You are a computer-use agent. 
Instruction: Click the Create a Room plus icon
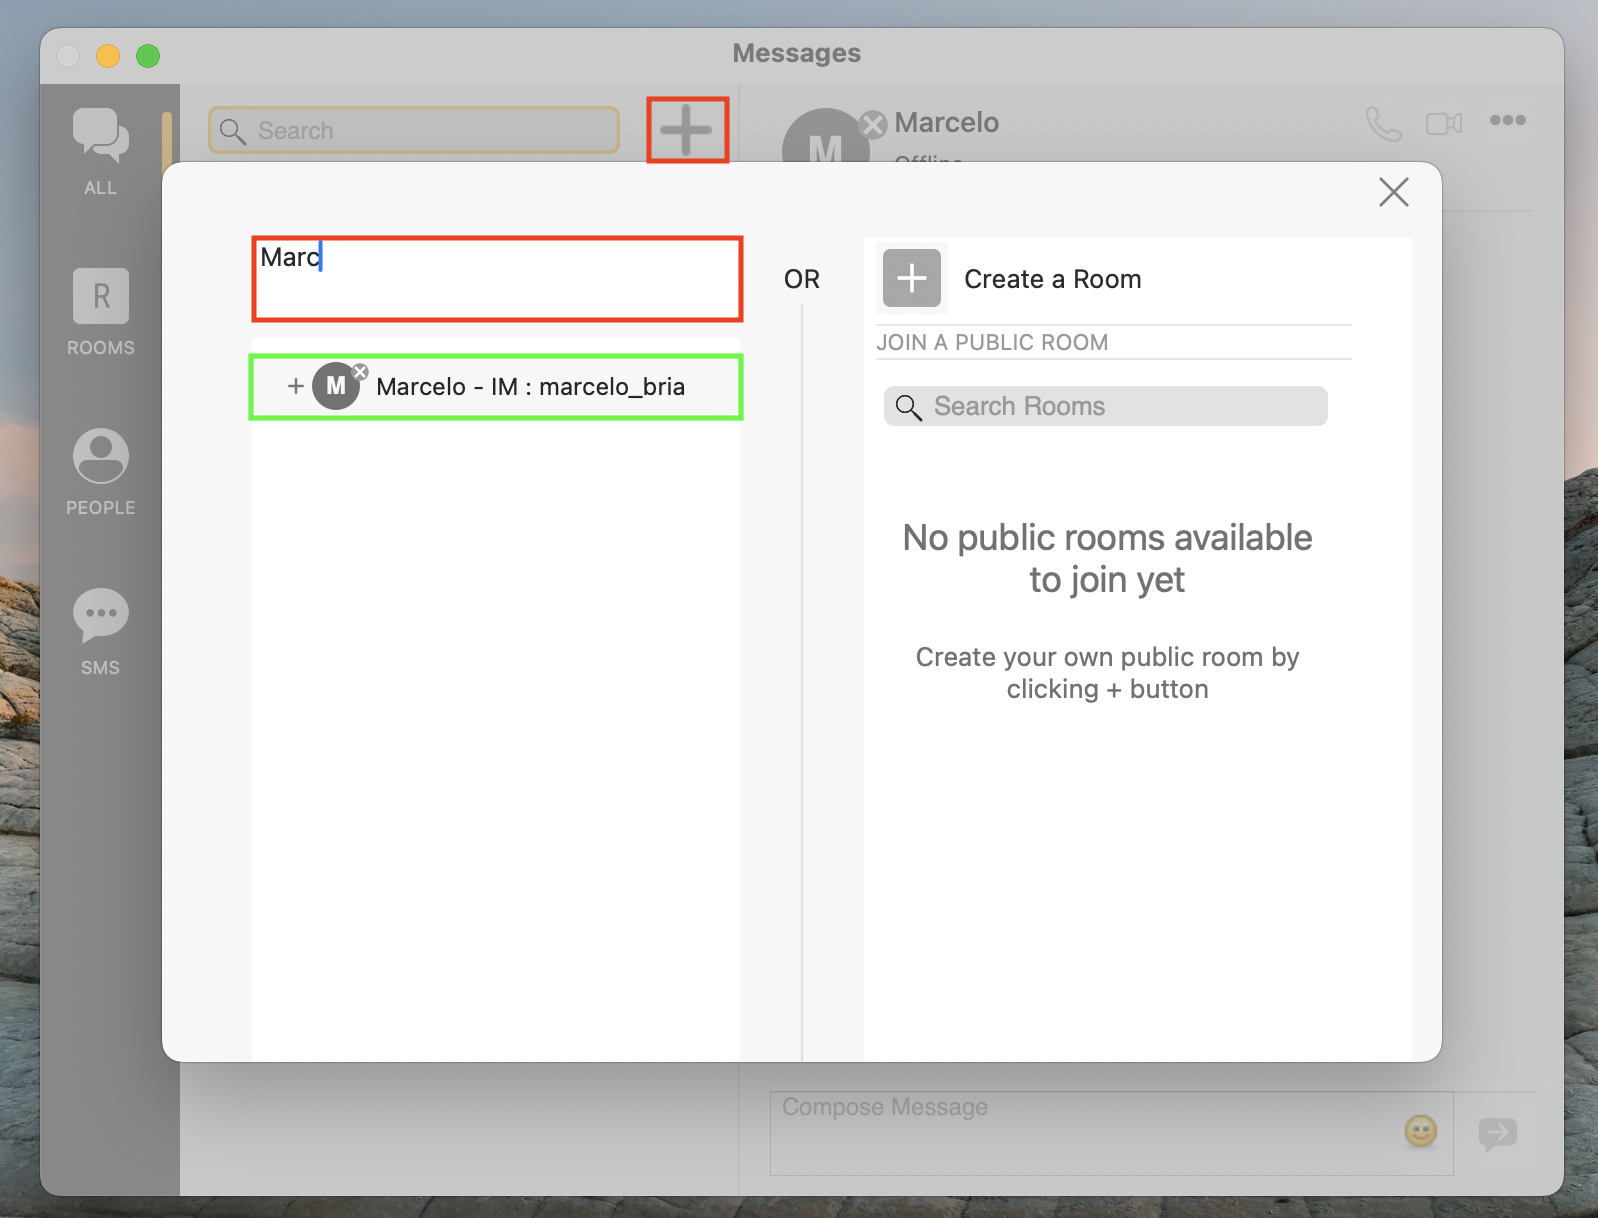click(x=911, y=278)
